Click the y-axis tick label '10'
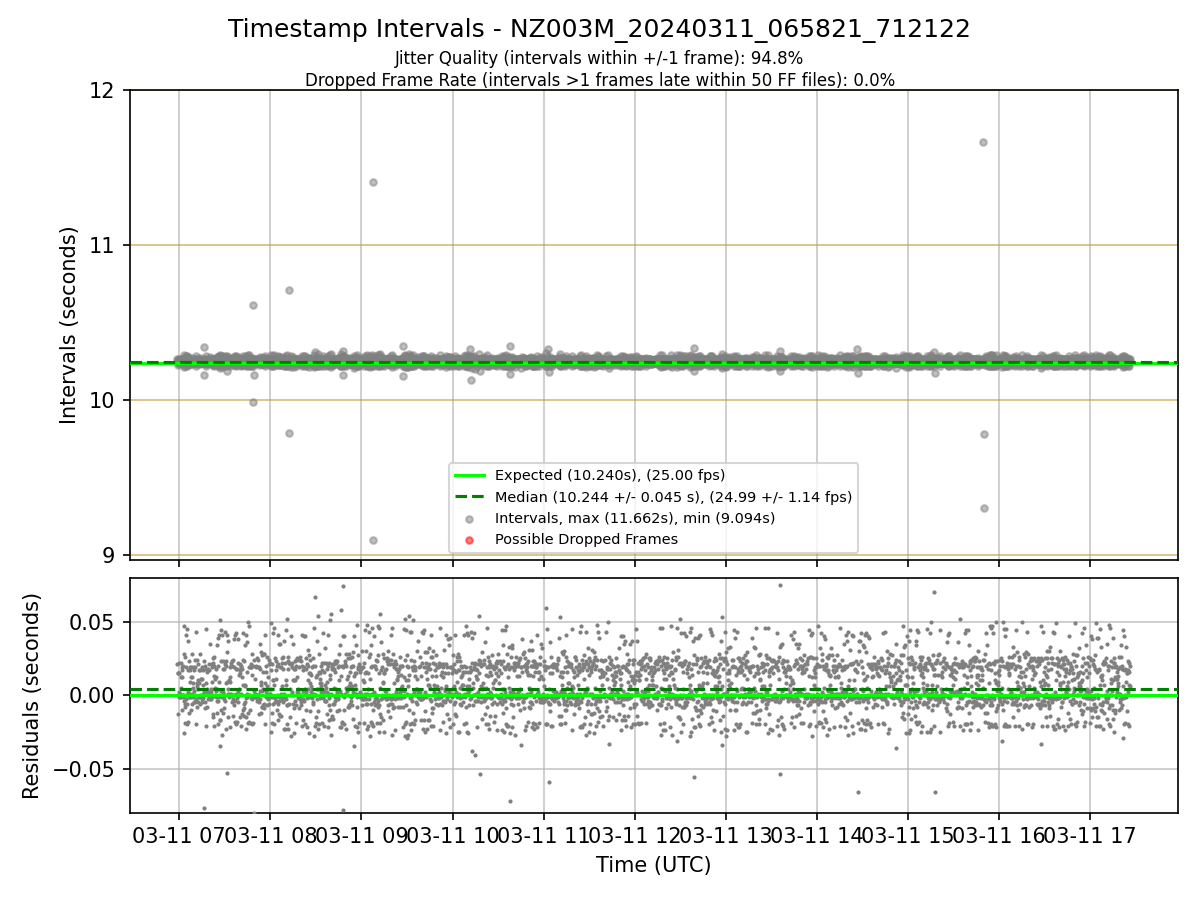 (104, 401)
